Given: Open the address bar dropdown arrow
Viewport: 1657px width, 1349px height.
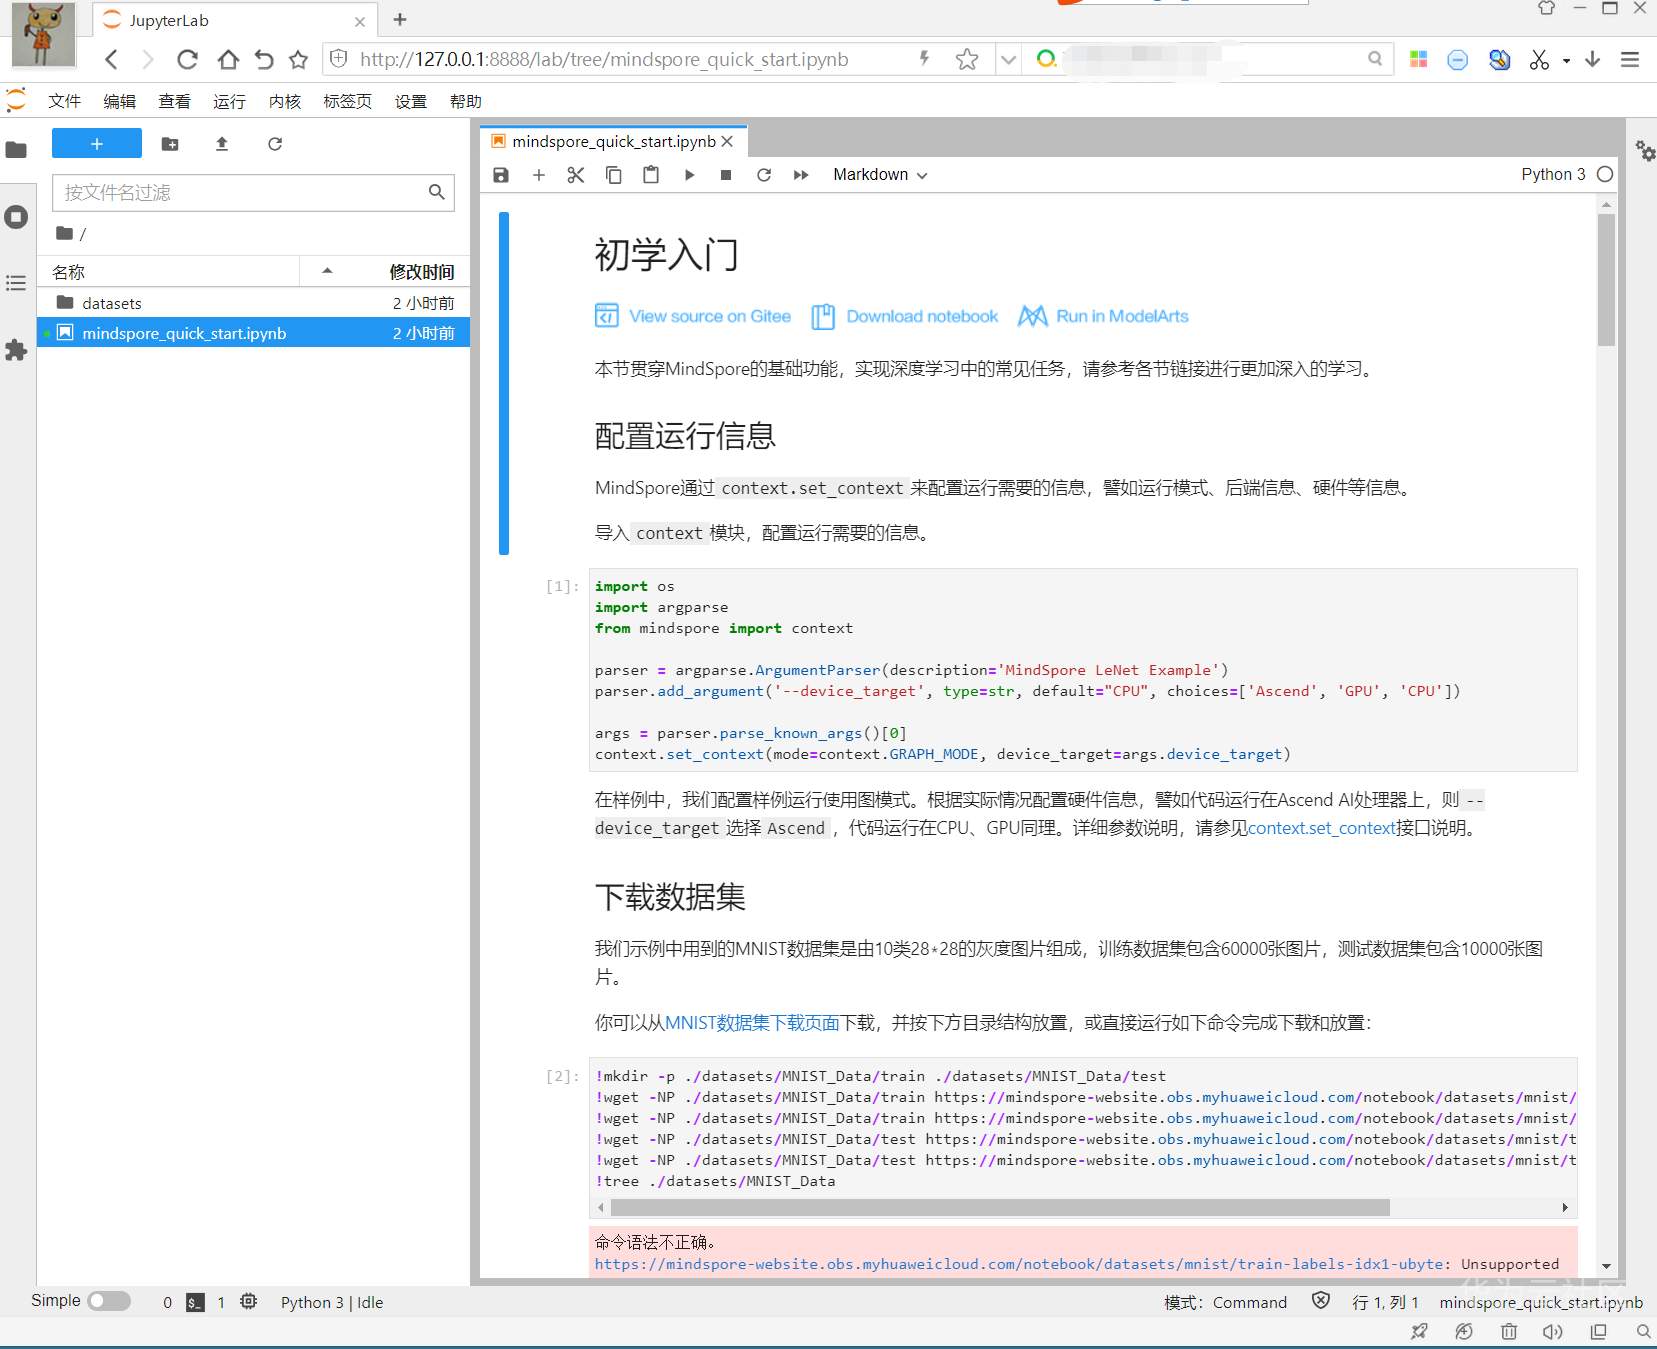Looking at the screenshot, I should (1008, 59).
